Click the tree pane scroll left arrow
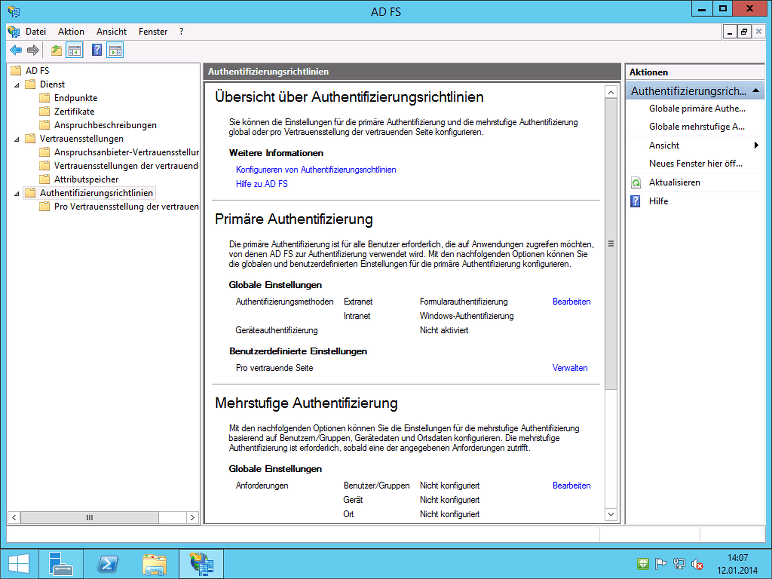The width and height of the screenshot is (772, 579). (x=14, y=517)
